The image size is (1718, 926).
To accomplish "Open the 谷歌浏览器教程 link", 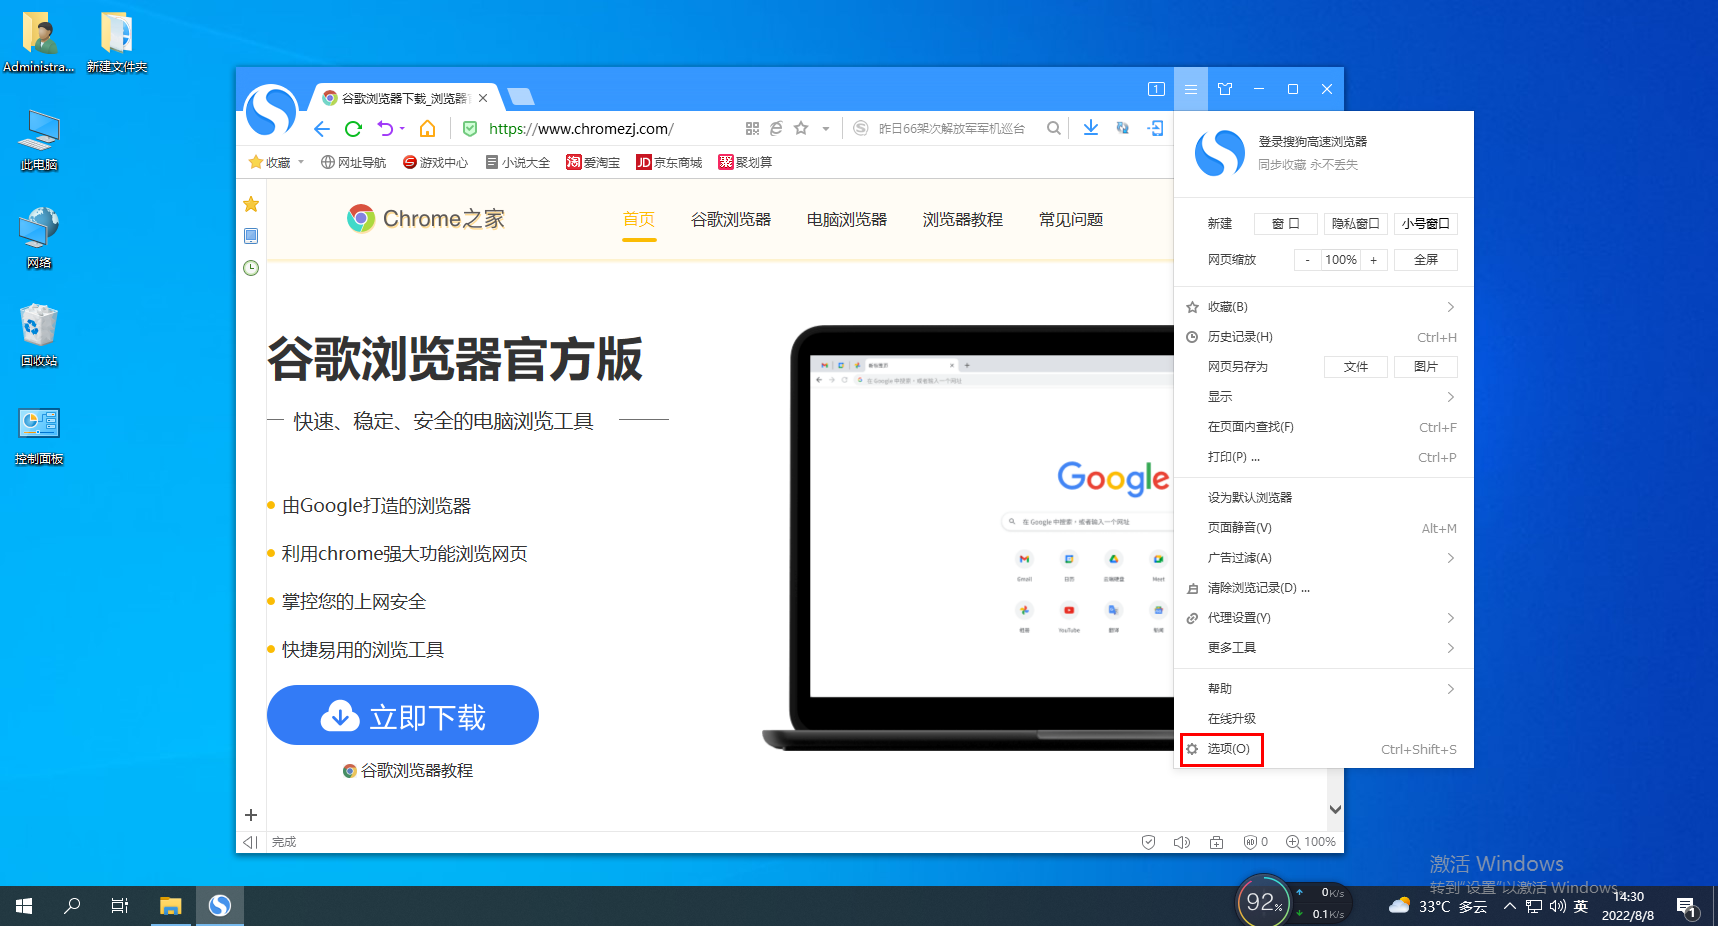I will coord(406,770).
